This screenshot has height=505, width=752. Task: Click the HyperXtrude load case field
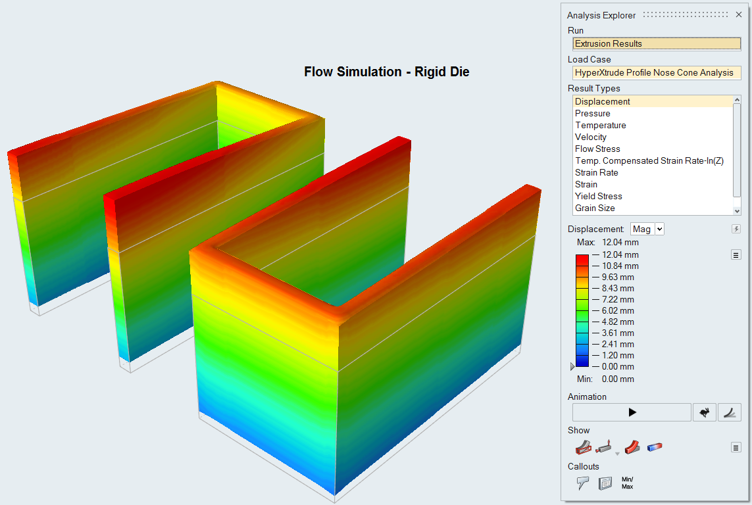point(656,73)
